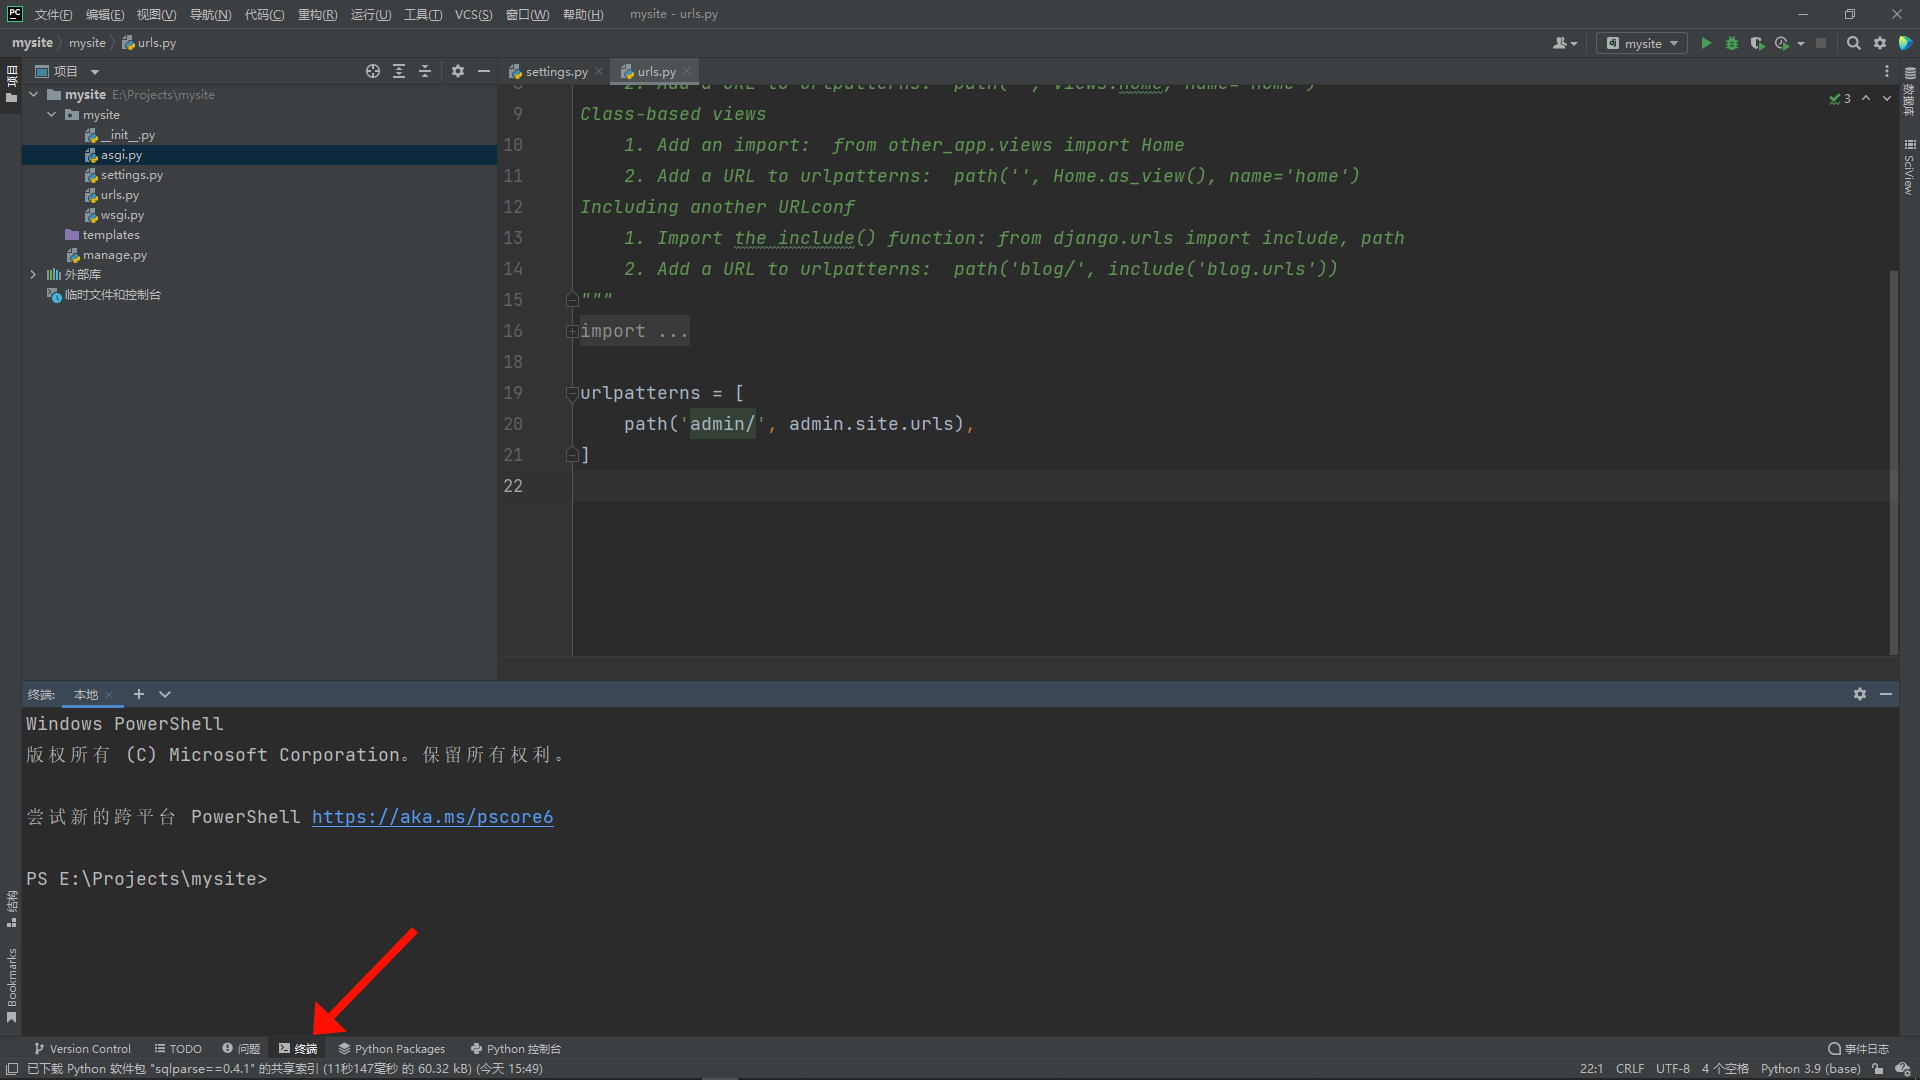Open TODO tool window

[178, 1049]
